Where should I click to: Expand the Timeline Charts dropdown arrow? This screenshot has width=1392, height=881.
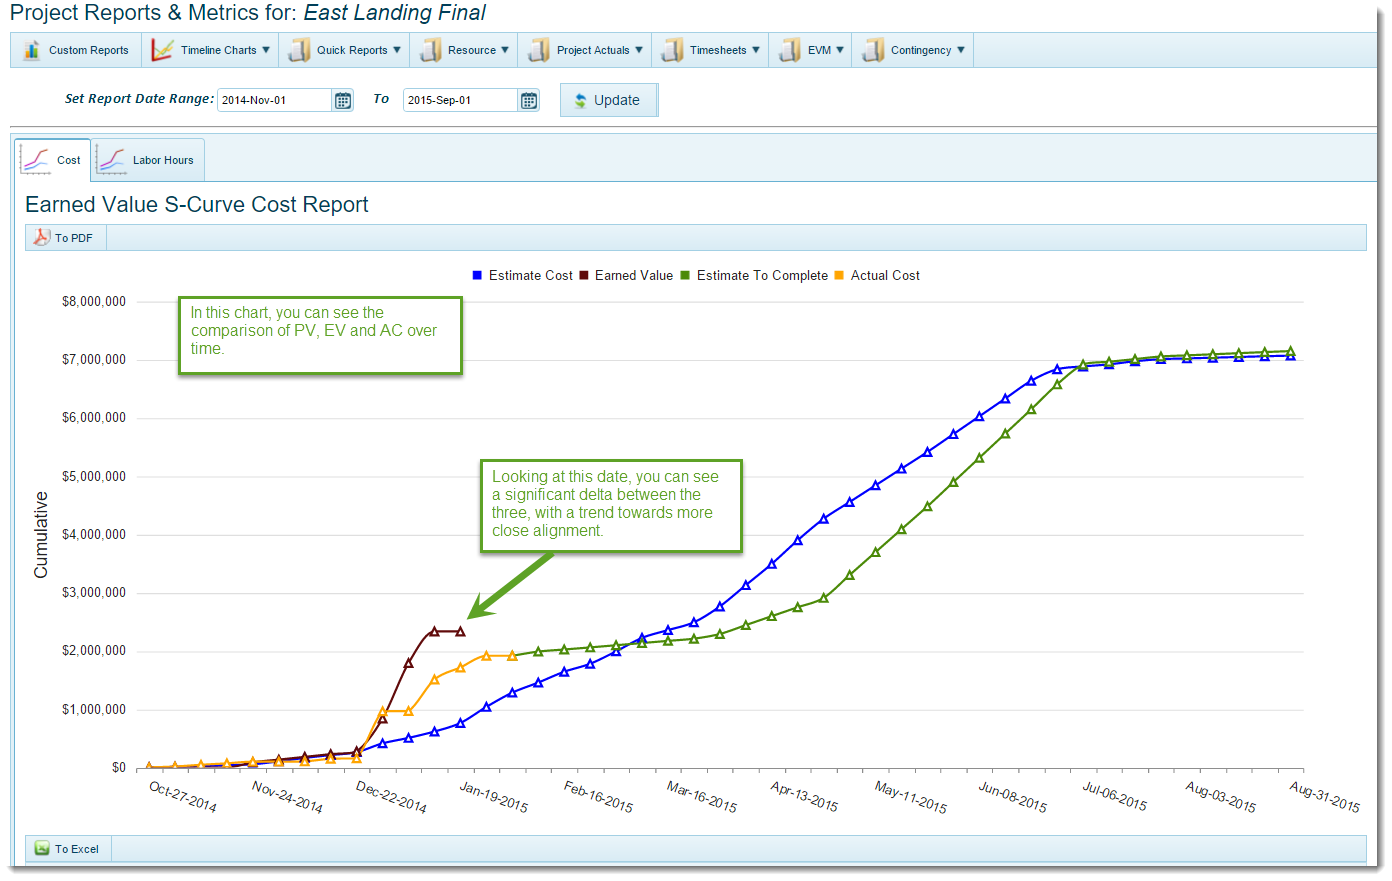(x=266, y=50)
